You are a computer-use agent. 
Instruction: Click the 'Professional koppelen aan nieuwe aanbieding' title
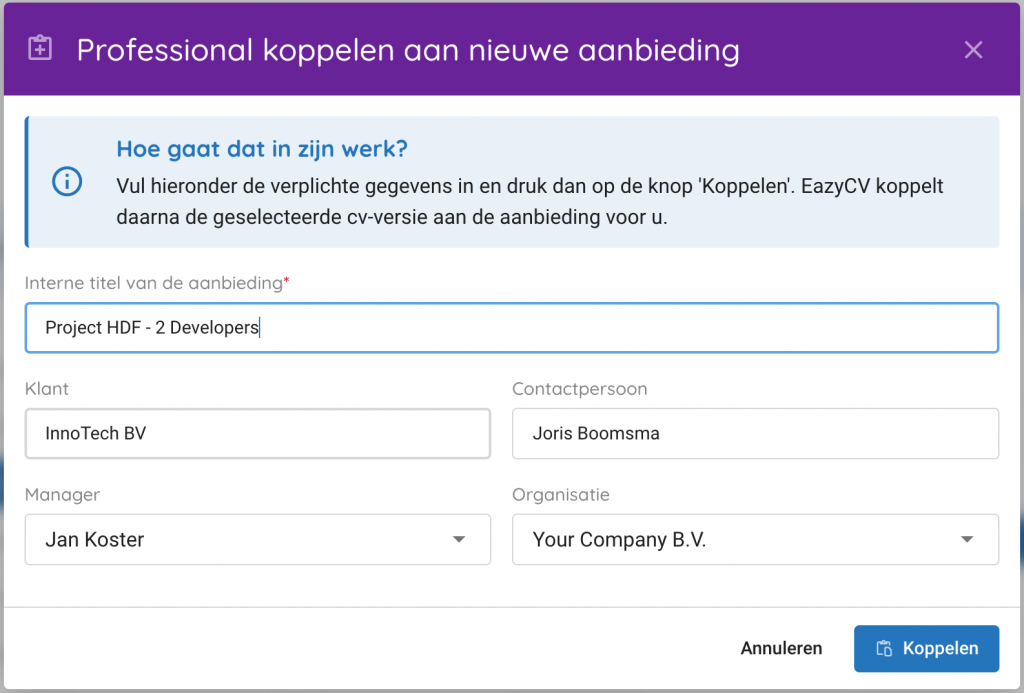pos(408,50)
